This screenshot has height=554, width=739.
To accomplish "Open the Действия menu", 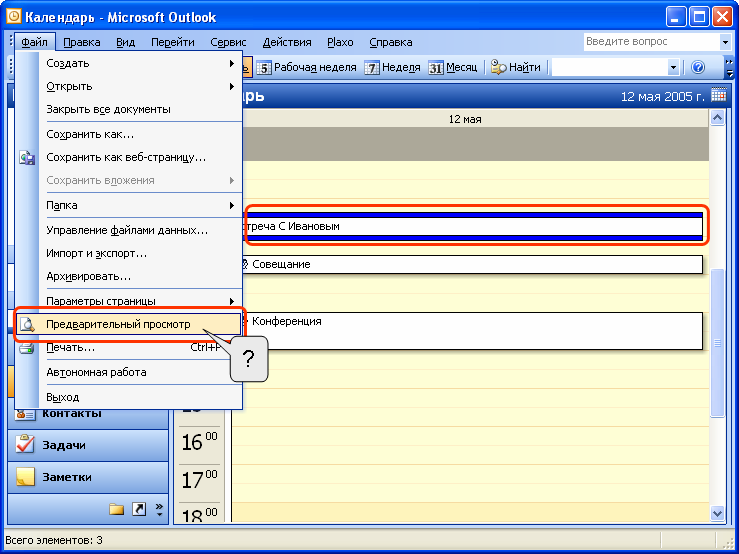I will pyautogui.click(x=287, y=42).
